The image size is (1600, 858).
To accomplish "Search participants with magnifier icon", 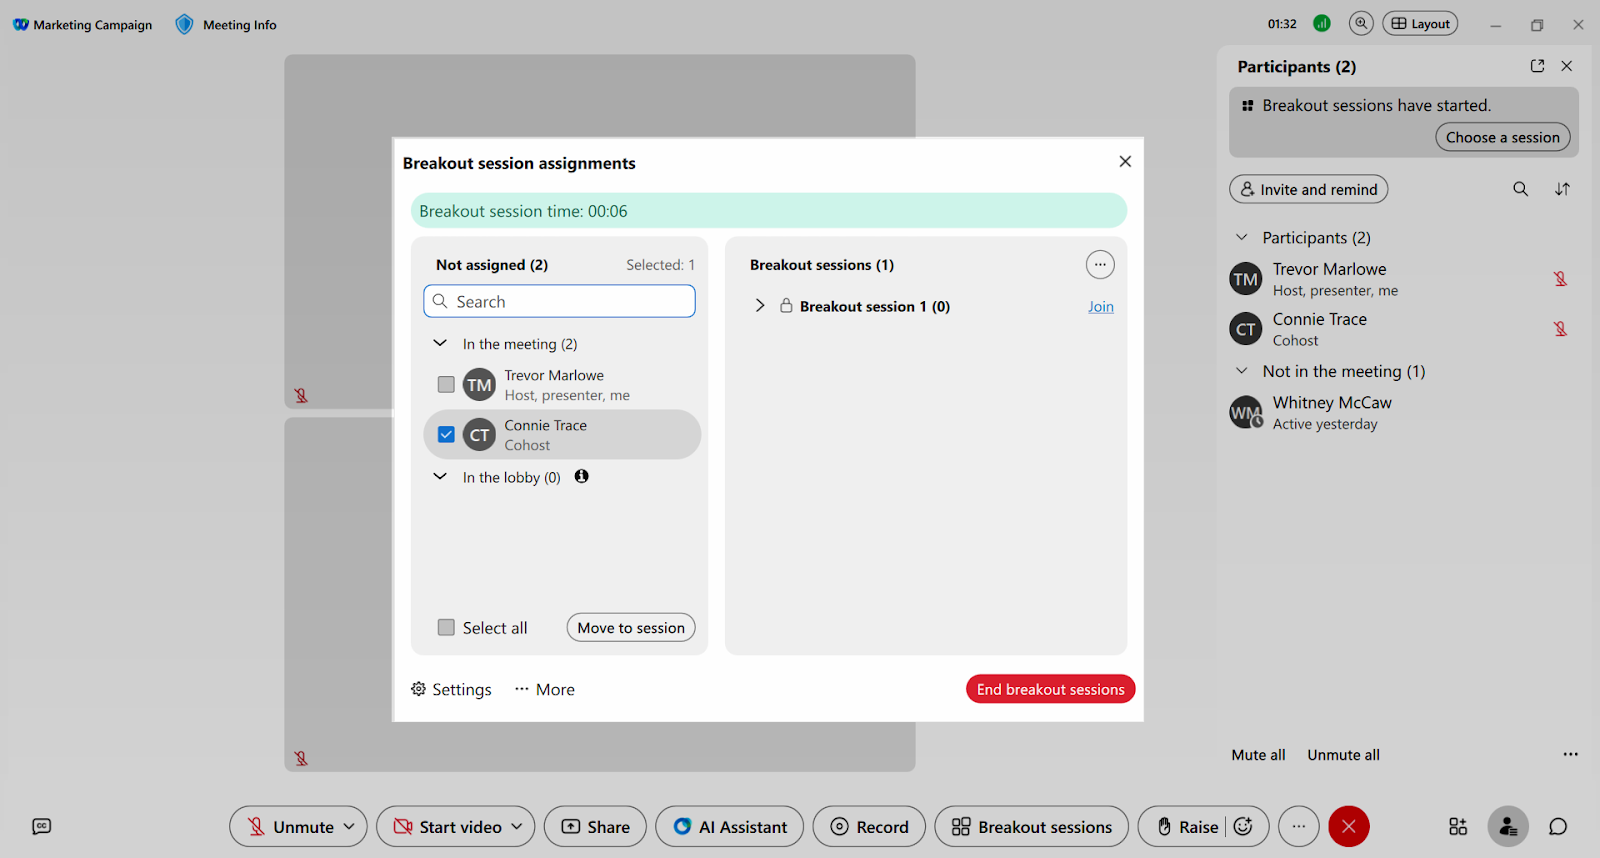I will click(x=1520, y=189).
